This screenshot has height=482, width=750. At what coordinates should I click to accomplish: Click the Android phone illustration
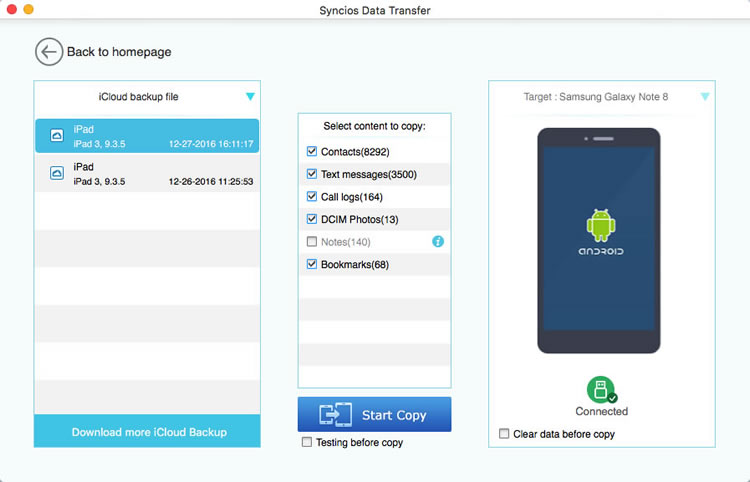tap(598, 241)
